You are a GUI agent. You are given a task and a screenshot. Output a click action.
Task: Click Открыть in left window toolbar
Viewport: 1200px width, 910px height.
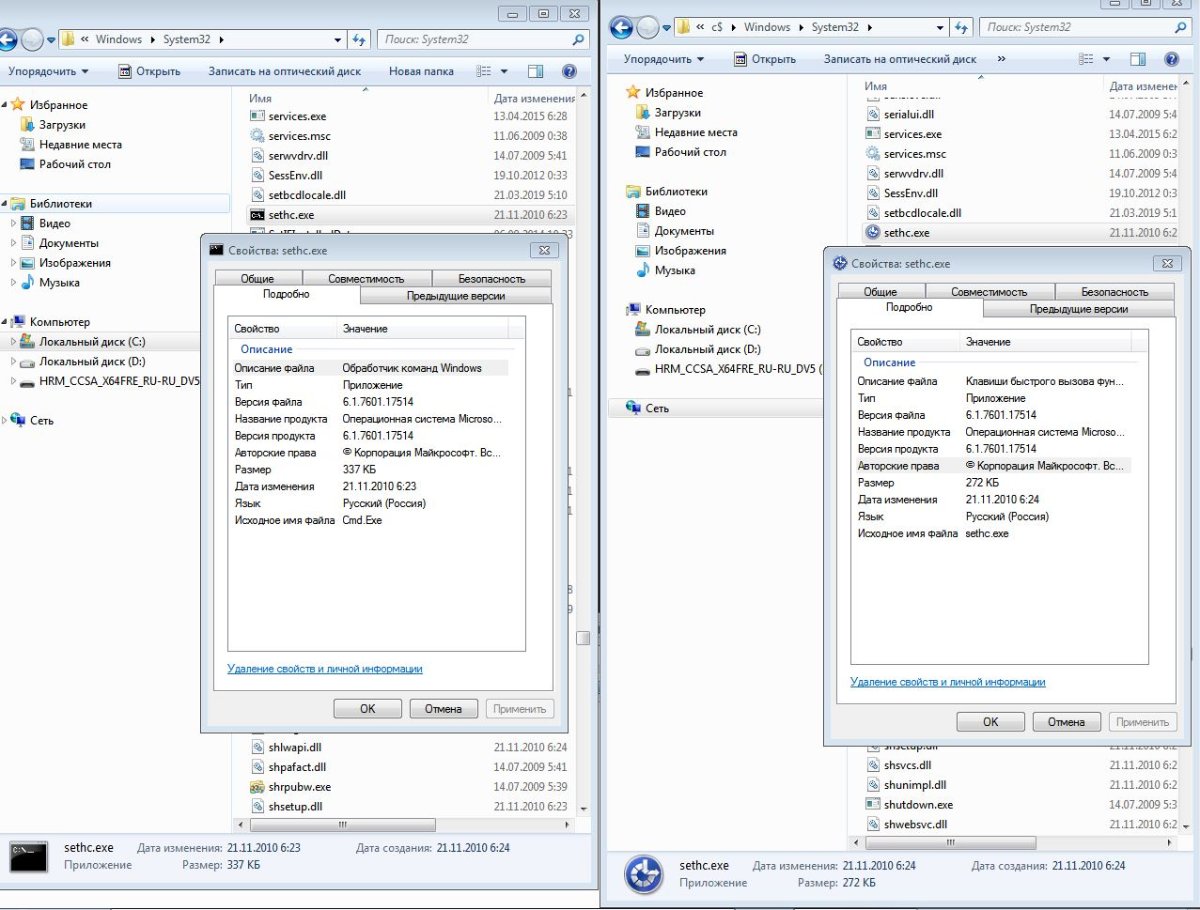(x=149, y=72)
